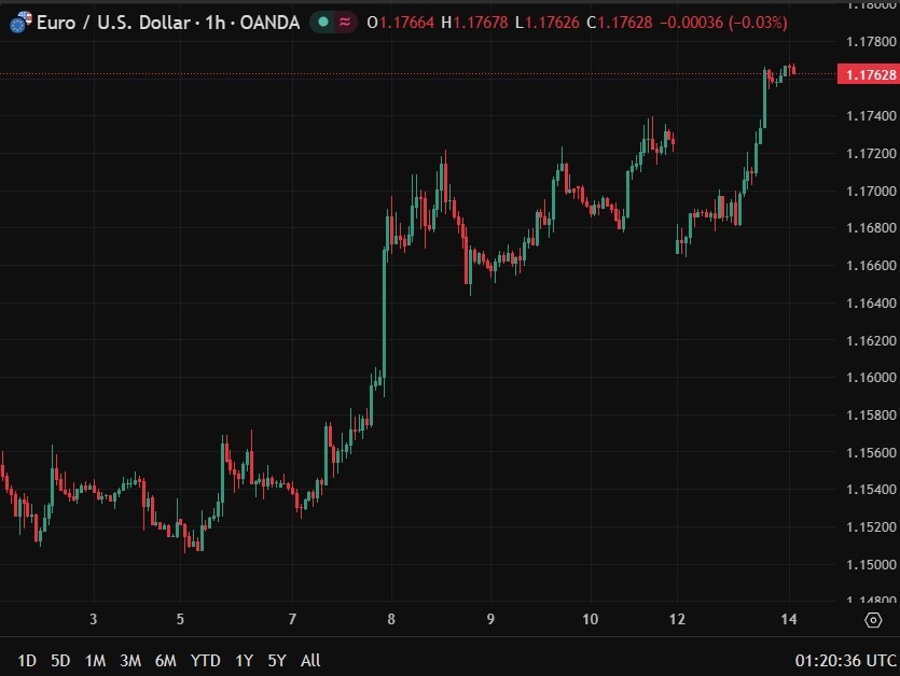Click the date label 14 on the time axis
Viewport: 900px width, 676px height.
[x=787, y=620]
